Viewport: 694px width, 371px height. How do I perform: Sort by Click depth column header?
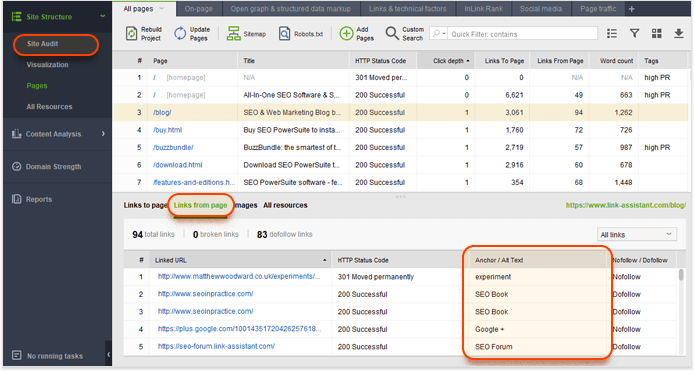(x=445, y=61)
